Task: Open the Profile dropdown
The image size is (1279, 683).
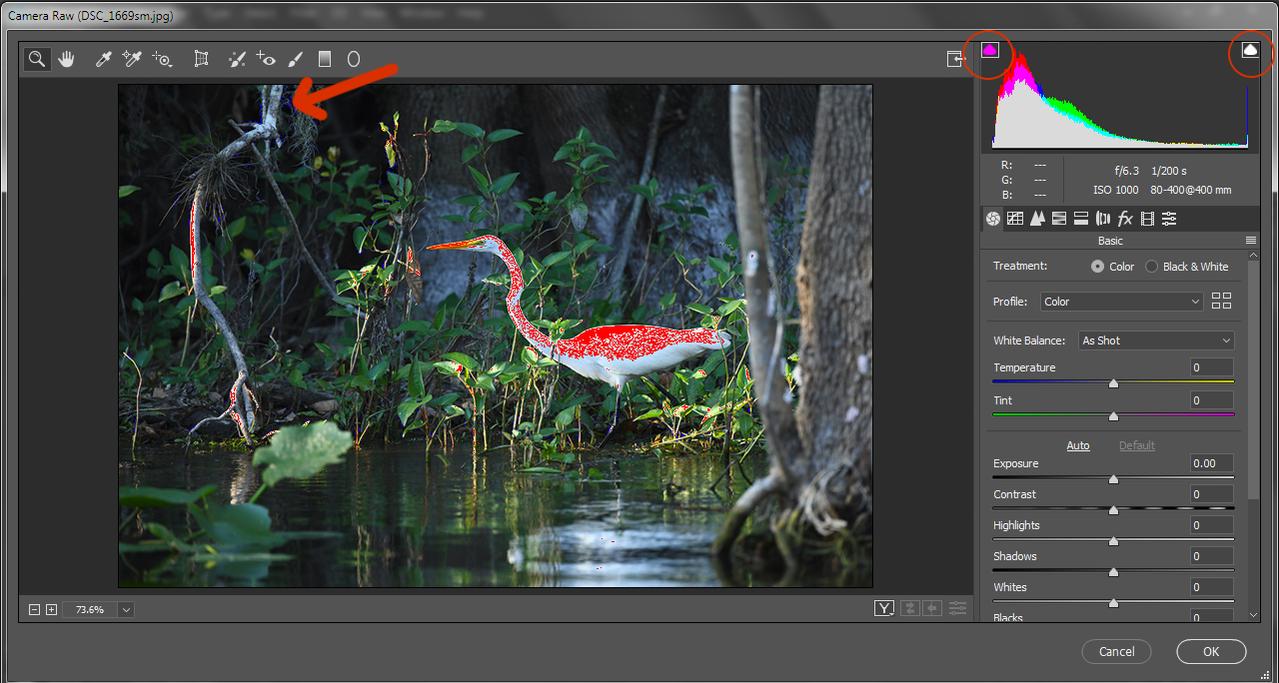Action: coord(1120,301)
